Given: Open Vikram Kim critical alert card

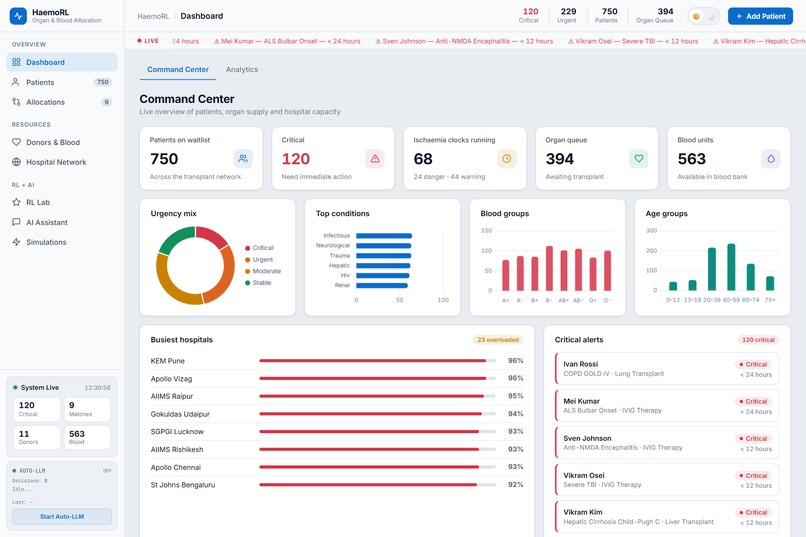Looking at the screenshot, I should pyautogui.click(x=667, y=516).
